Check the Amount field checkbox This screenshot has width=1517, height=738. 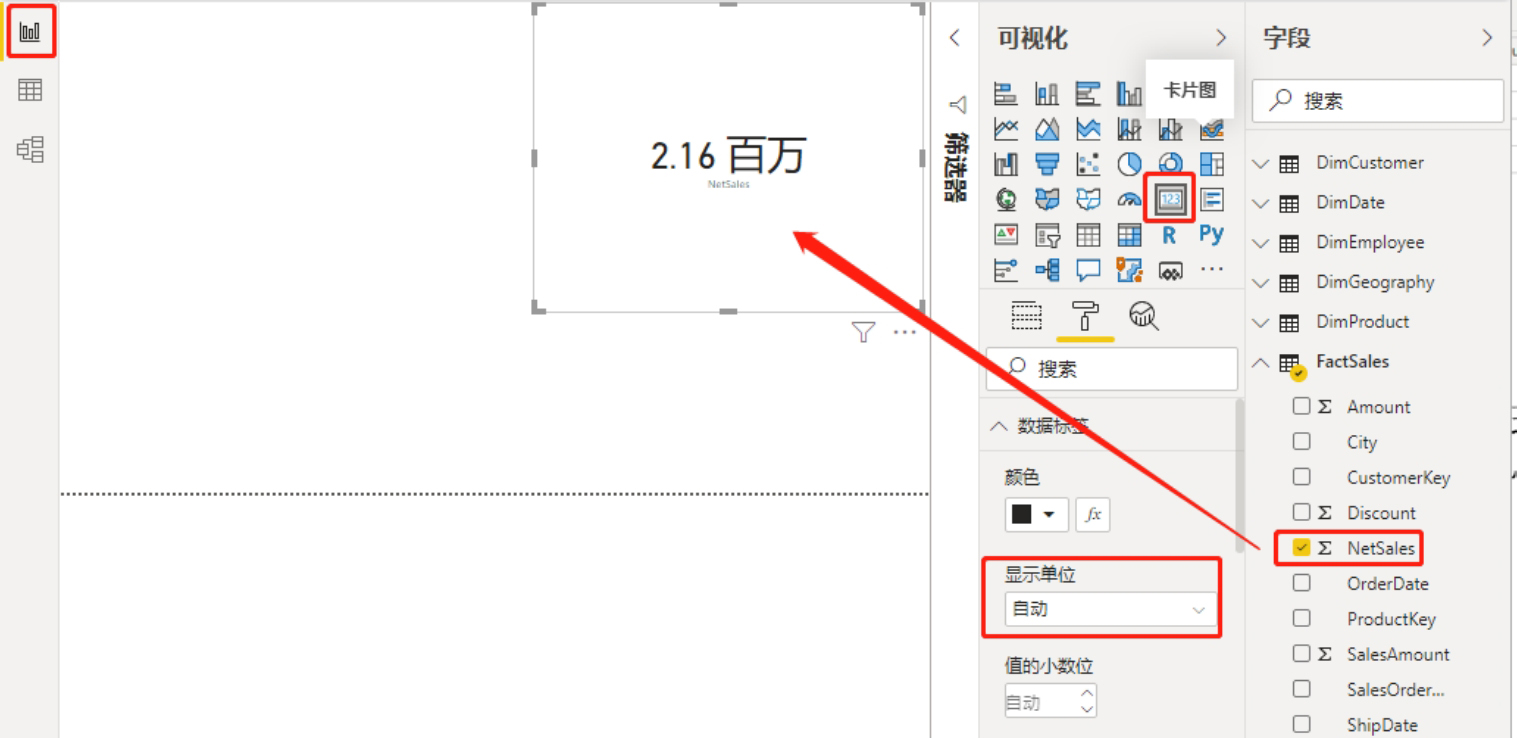(x=1301, y=406)
